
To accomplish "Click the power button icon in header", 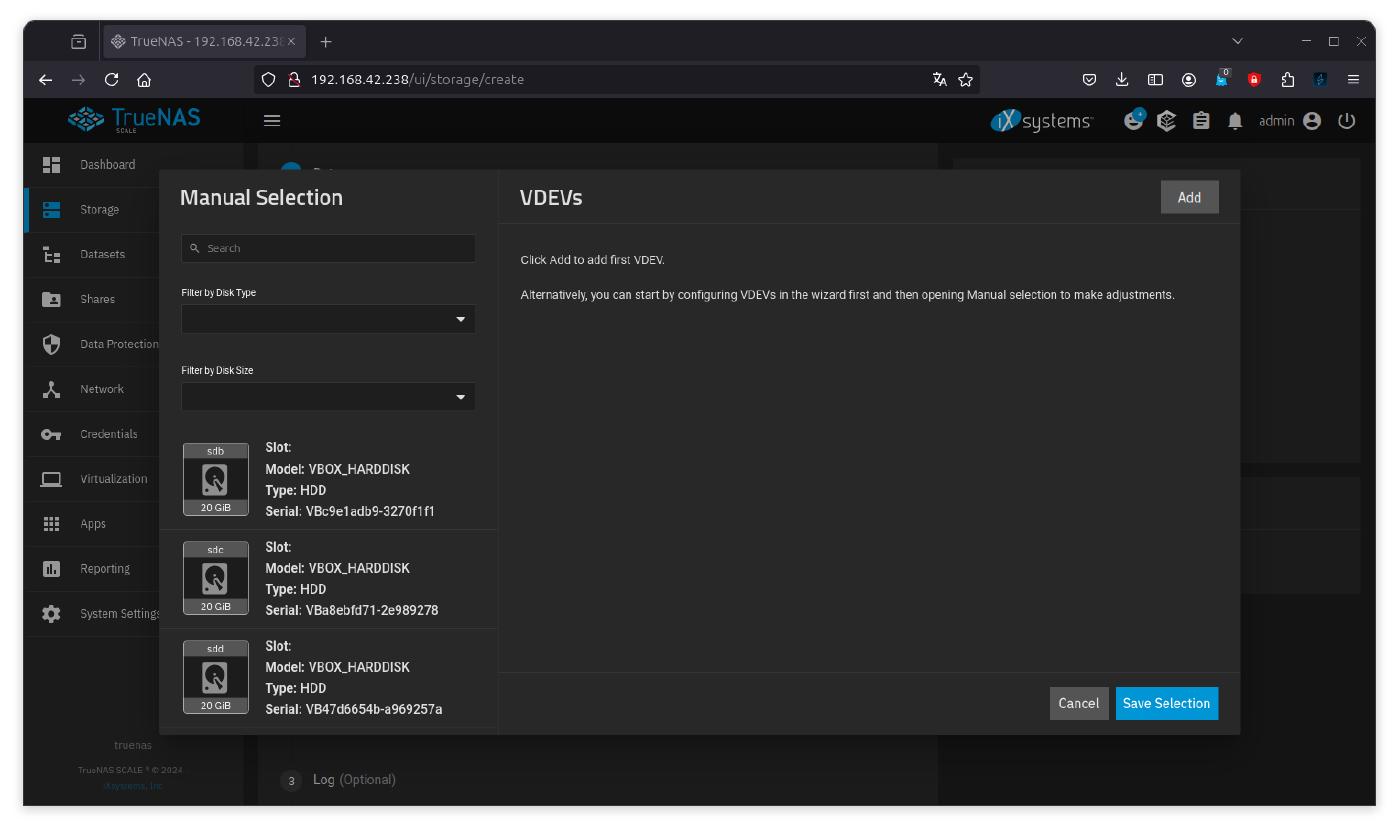I will tap(1346, 121).
